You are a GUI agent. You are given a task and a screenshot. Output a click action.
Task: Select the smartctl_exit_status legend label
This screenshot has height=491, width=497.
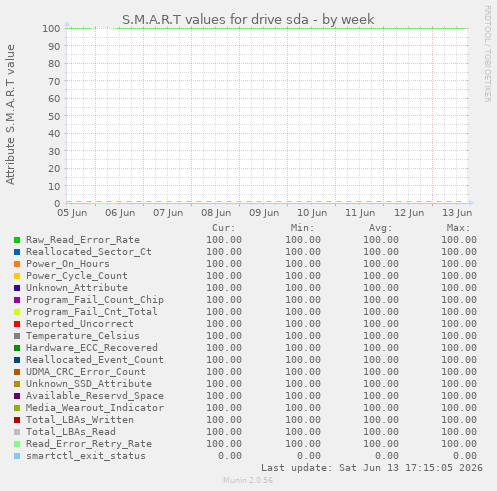pos(86,456)
